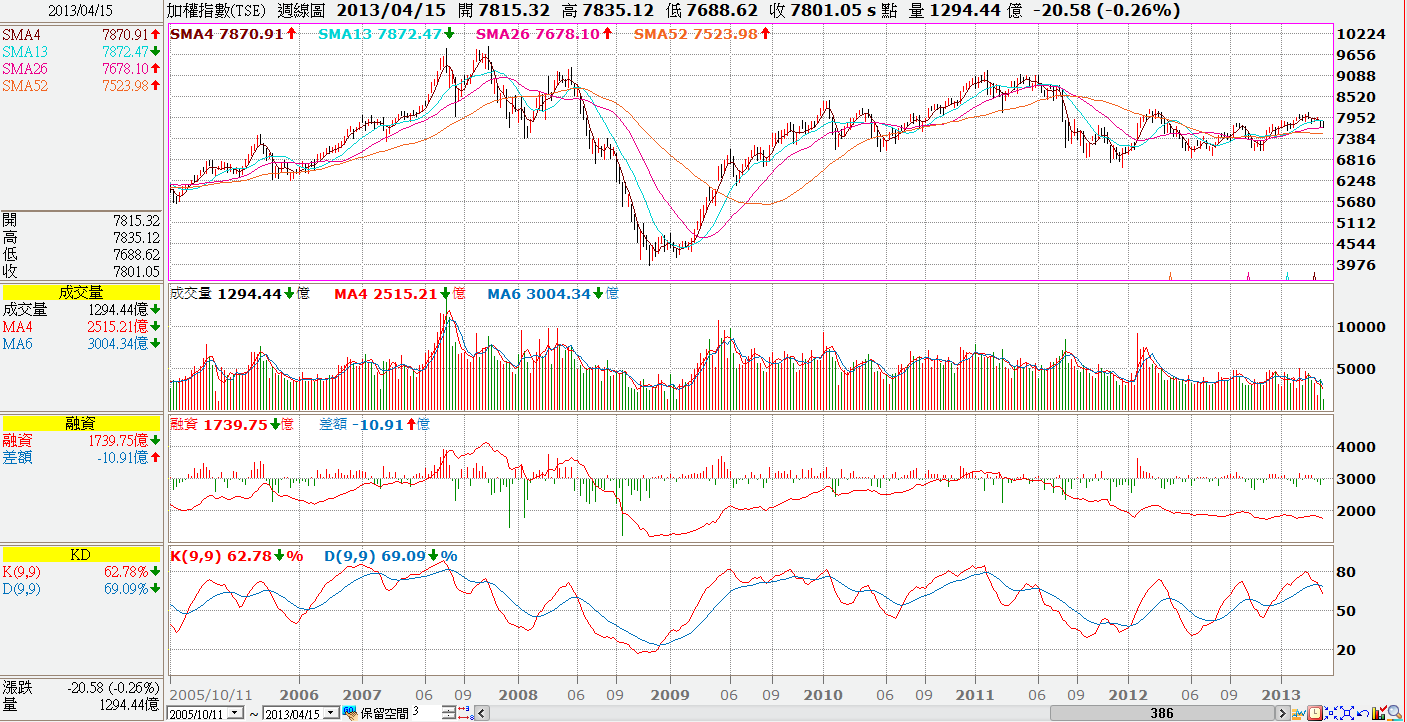
Task: Open the start date 2005/10/11 dropdown
Action: [235, 713]
